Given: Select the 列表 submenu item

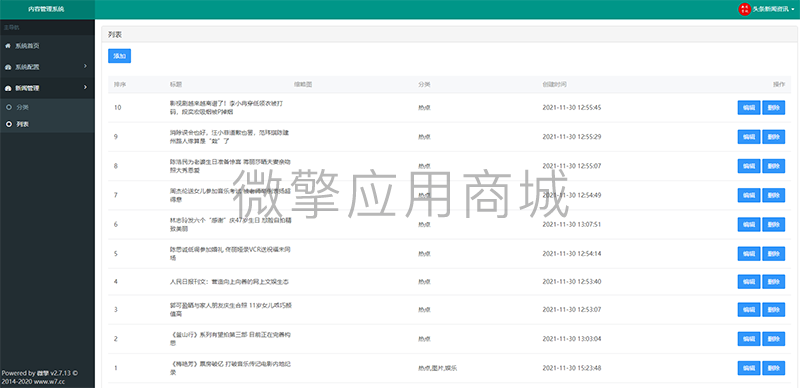Looking at the screenshot, I should (47, 124).
